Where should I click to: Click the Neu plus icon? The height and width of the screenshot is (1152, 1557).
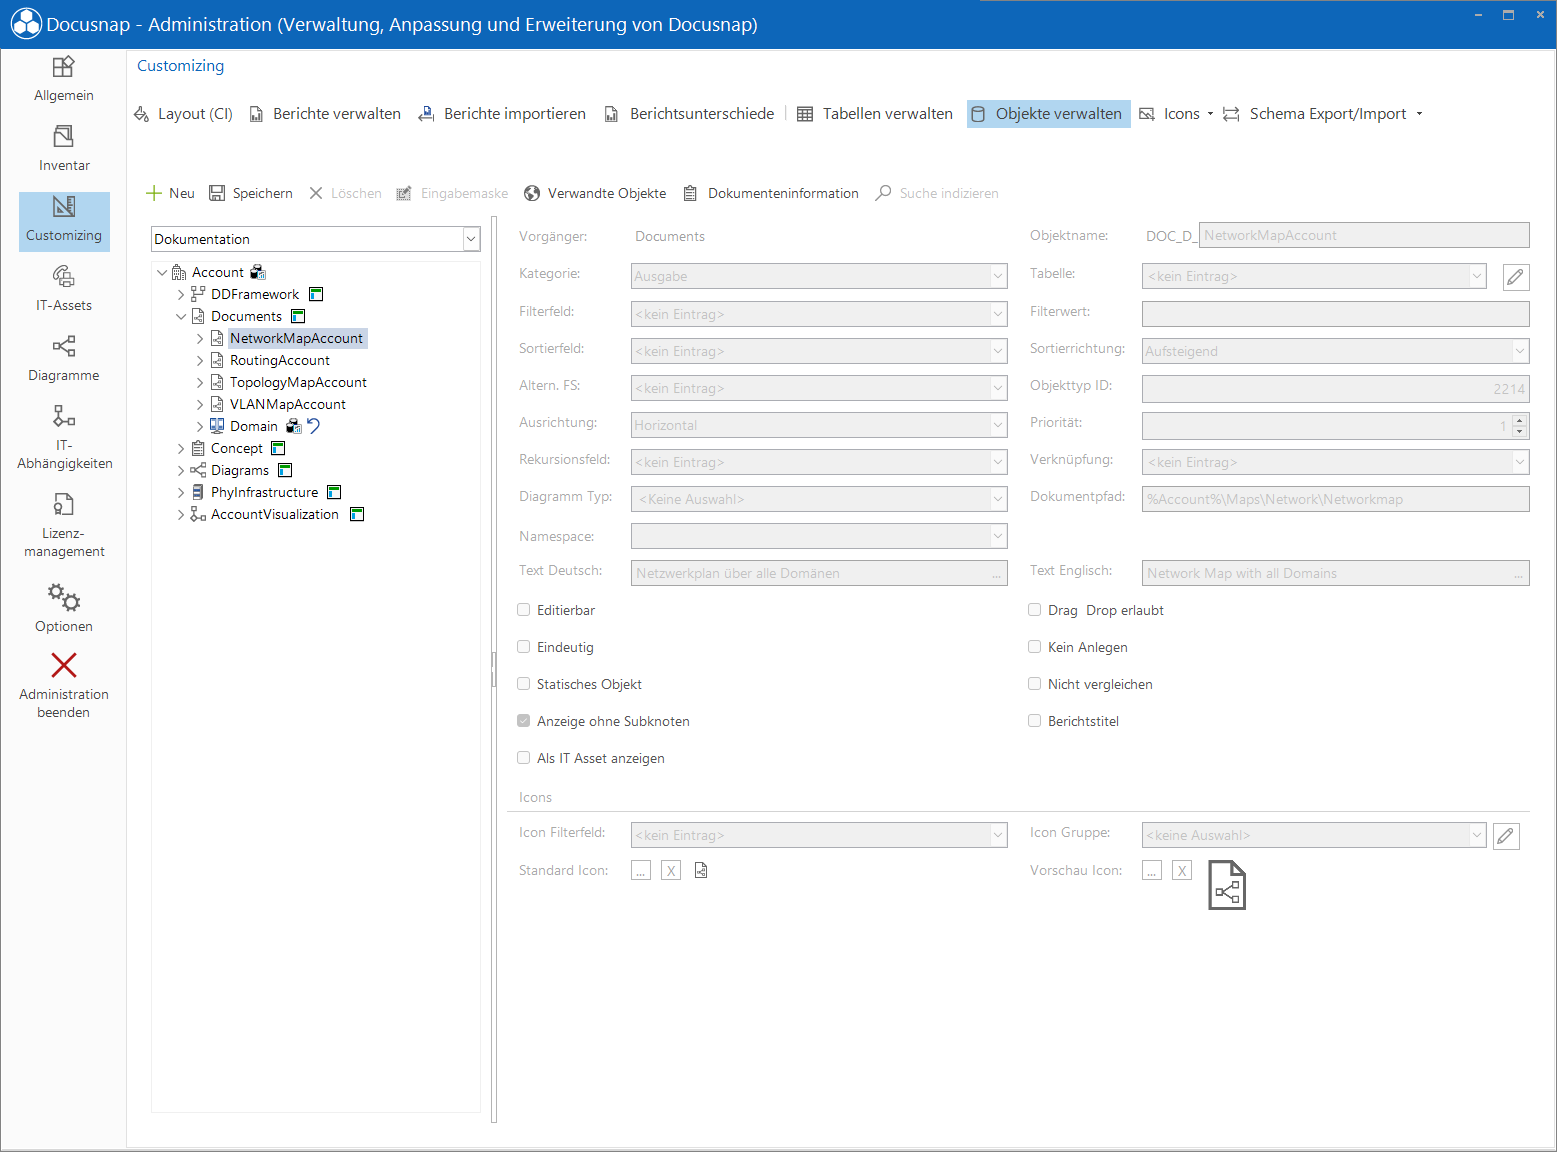[x=154, y=193]
